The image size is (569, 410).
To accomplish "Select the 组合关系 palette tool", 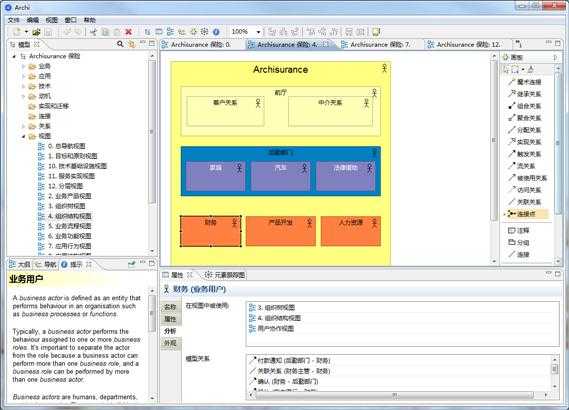I will click(x=525, y=106).
